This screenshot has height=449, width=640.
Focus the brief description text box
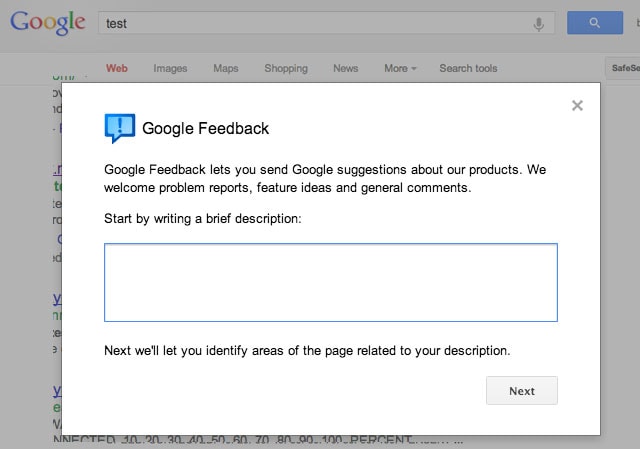(331, 282)
